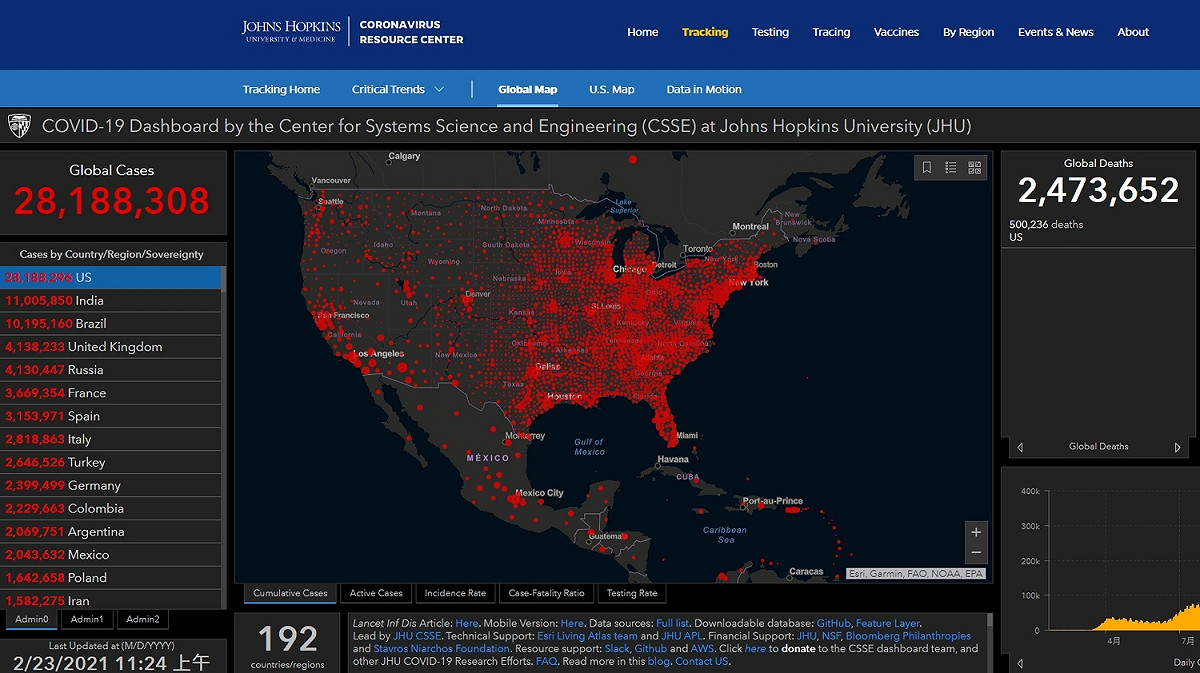Open the By Region nav menu
This screenshot has height=673, width=1200.
968,32
